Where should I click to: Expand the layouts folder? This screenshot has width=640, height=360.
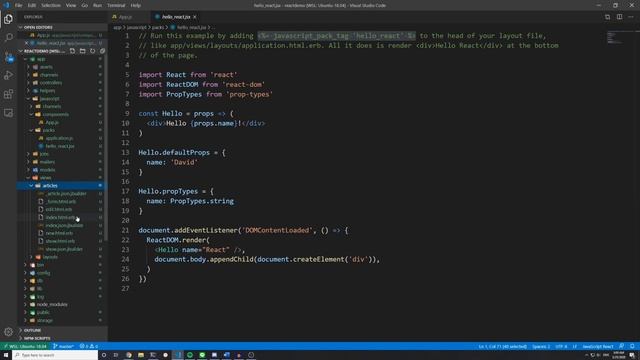[31, 257]
